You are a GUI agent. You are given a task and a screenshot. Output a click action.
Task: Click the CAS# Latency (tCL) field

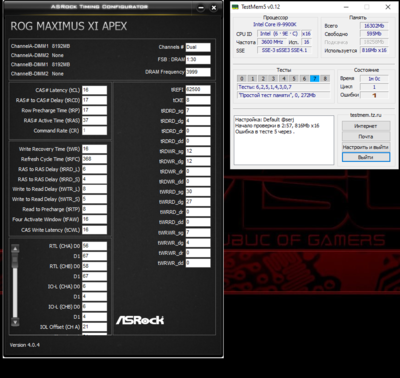point(94,90)
